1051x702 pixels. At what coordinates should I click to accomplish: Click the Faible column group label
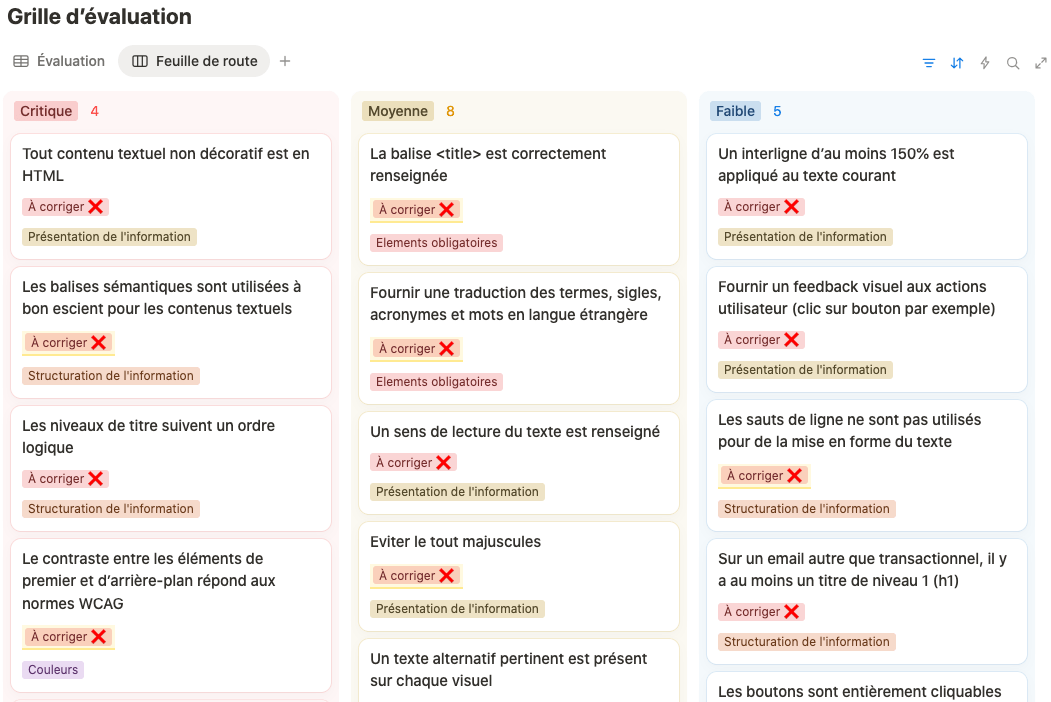pos(735,111)
